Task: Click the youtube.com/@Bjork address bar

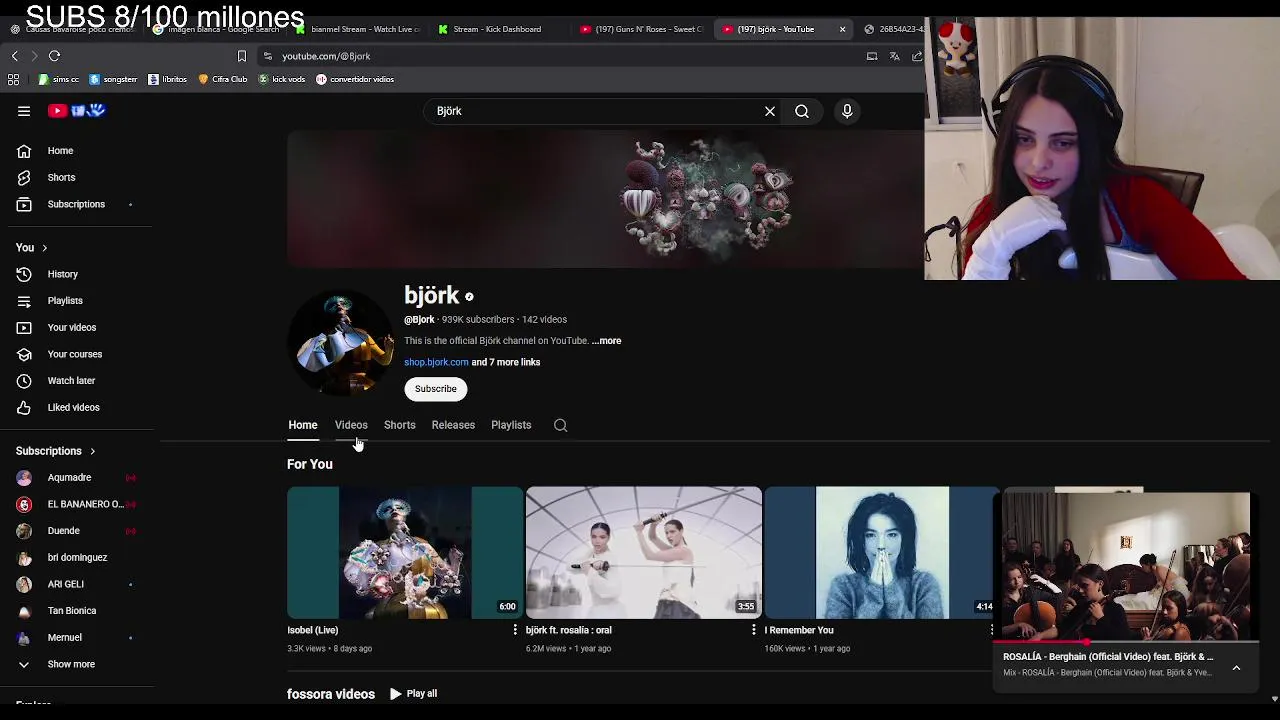Action: point(326,56)
